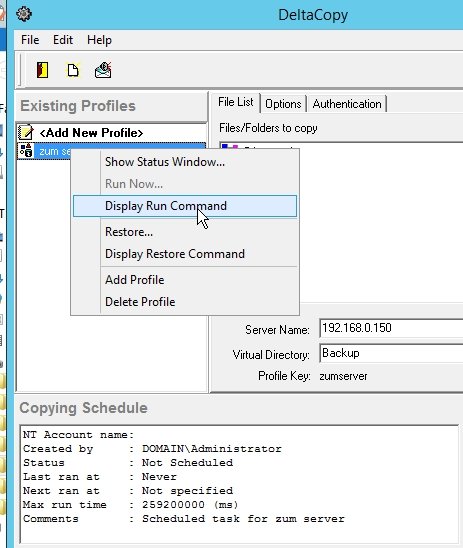This screenshot has height=548, width=463.
Task: Click the DOMAIN\Administrator text
Action: [x=211, y=449]
